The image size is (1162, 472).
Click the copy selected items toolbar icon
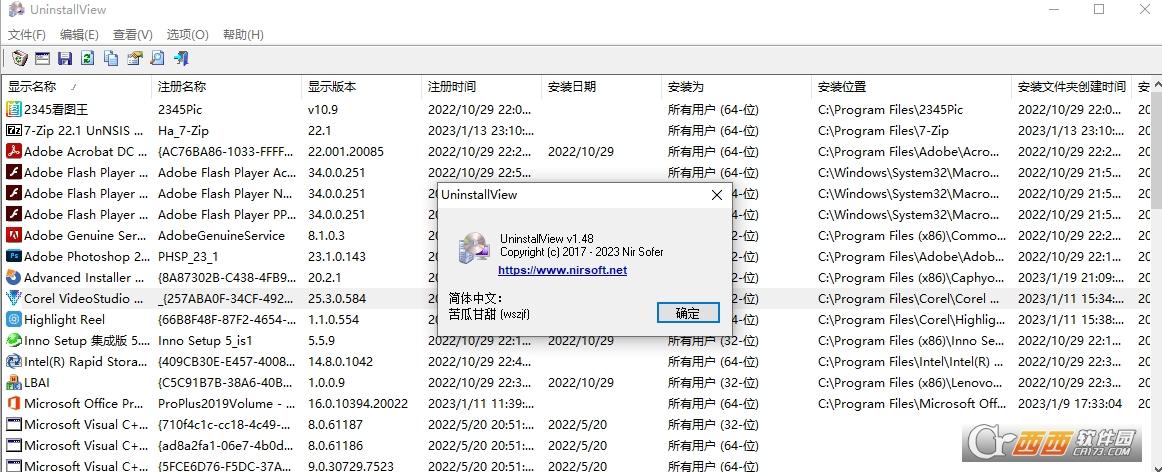tap(111, 59)
